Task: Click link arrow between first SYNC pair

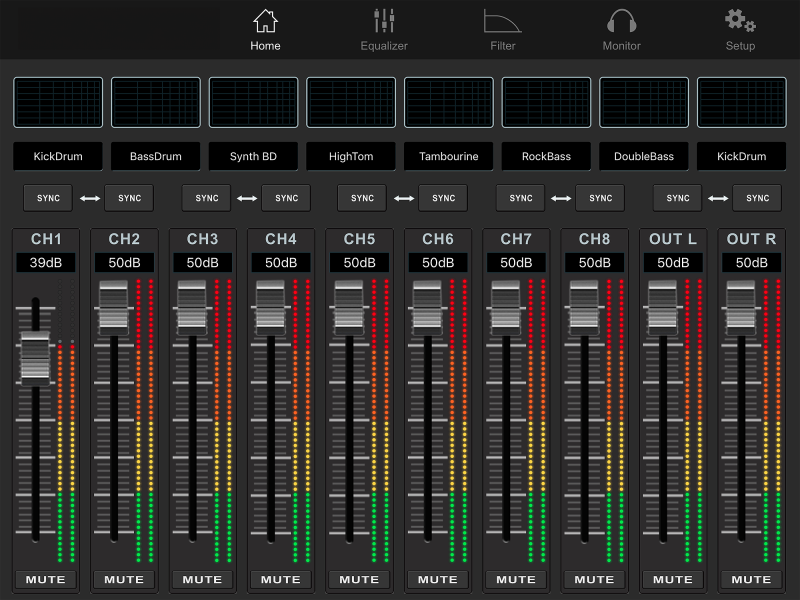Action: click(x=89, y=198)
